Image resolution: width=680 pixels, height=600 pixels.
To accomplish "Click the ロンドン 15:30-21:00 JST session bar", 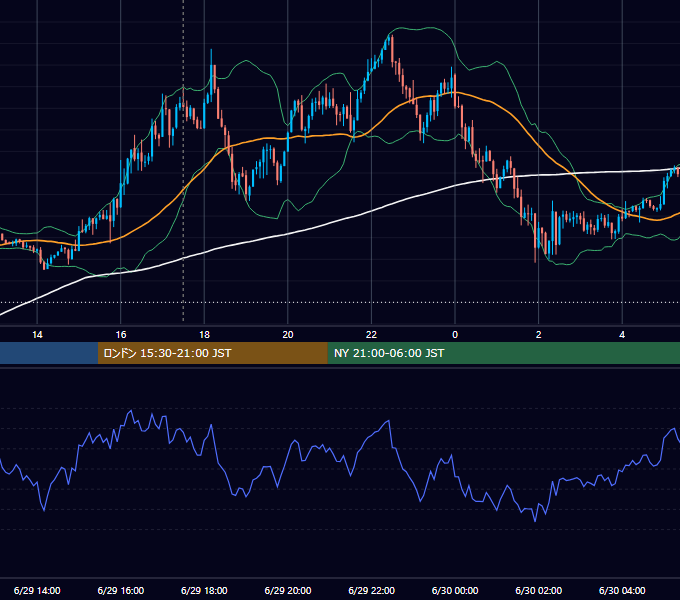I will [x=212, y=353].
